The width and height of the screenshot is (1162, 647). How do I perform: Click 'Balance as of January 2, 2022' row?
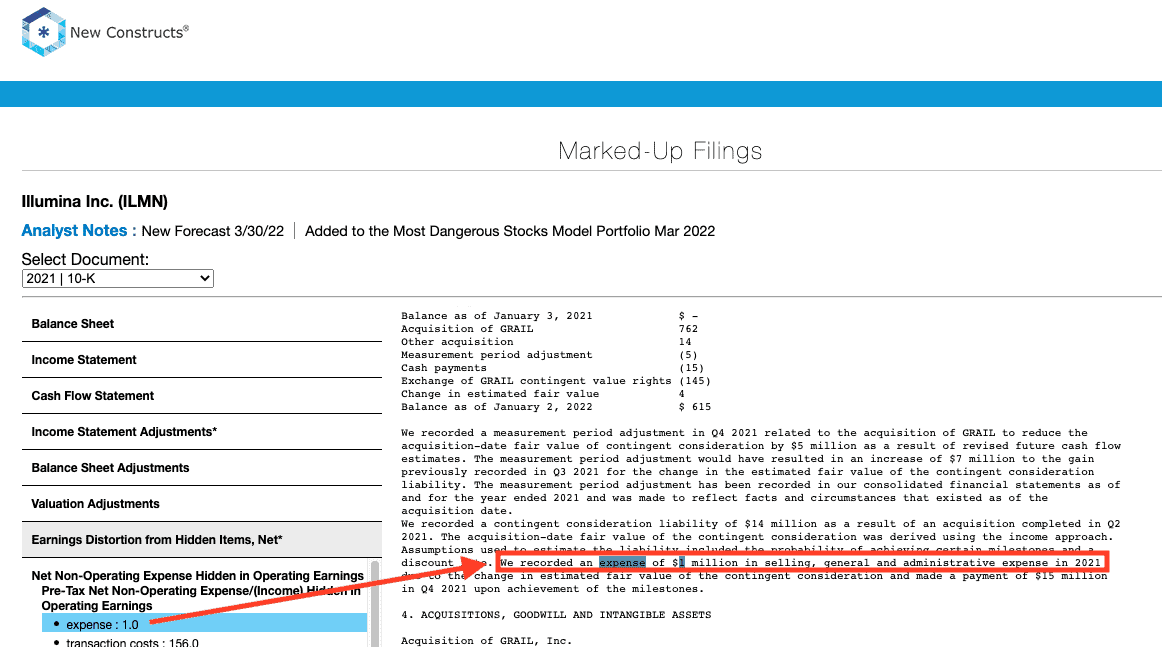pos(556,407)
